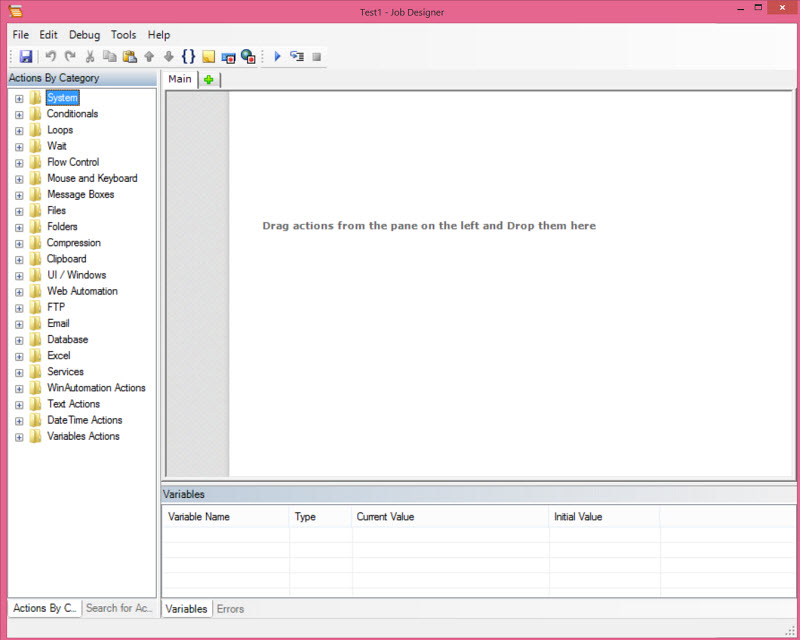The image size is (800, 640).
Task: Expand the Web Automation node
Action: click(x=19, y=292)
